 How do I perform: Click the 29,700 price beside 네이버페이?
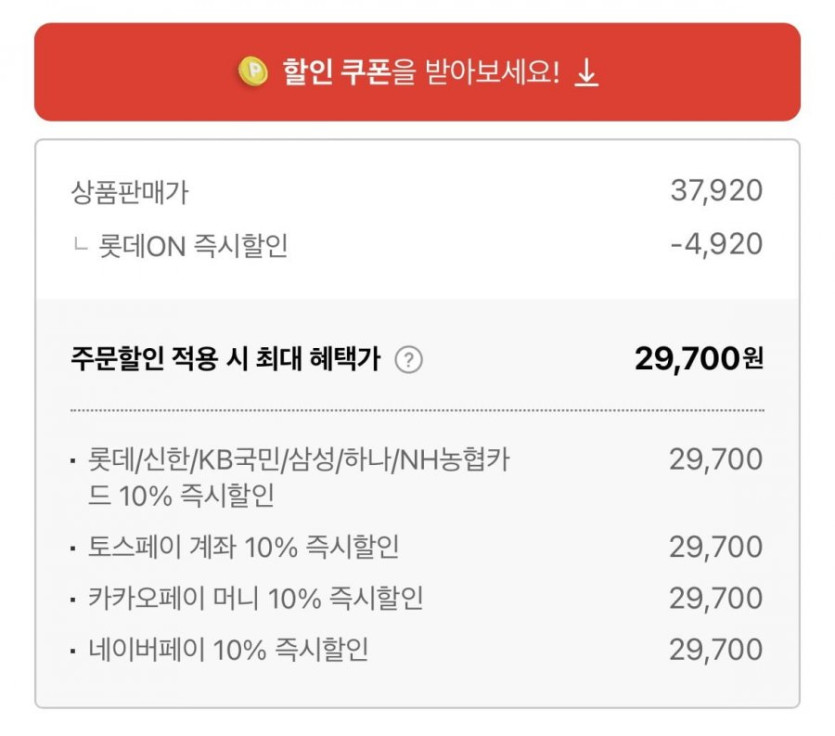(x=716, y=651)
